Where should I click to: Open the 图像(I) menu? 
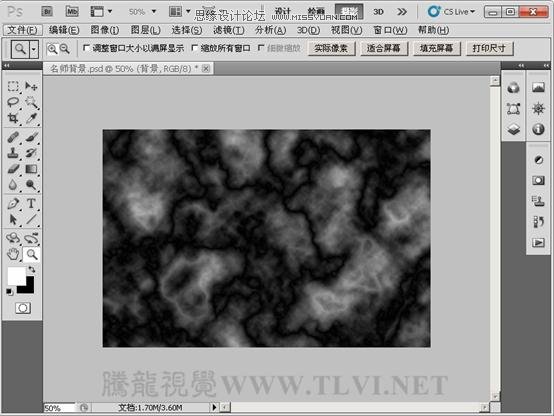[x=105, y=30]
